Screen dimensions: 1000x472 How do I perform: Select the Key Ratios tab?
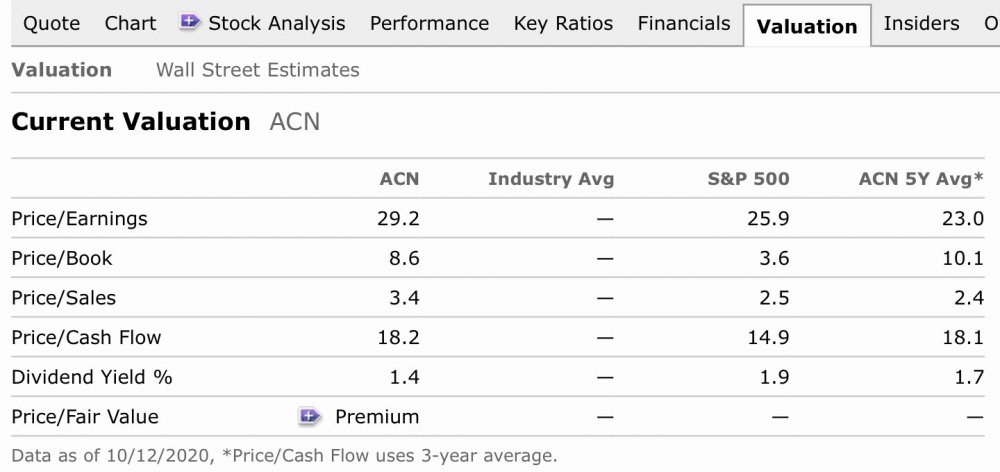[563, 23]
